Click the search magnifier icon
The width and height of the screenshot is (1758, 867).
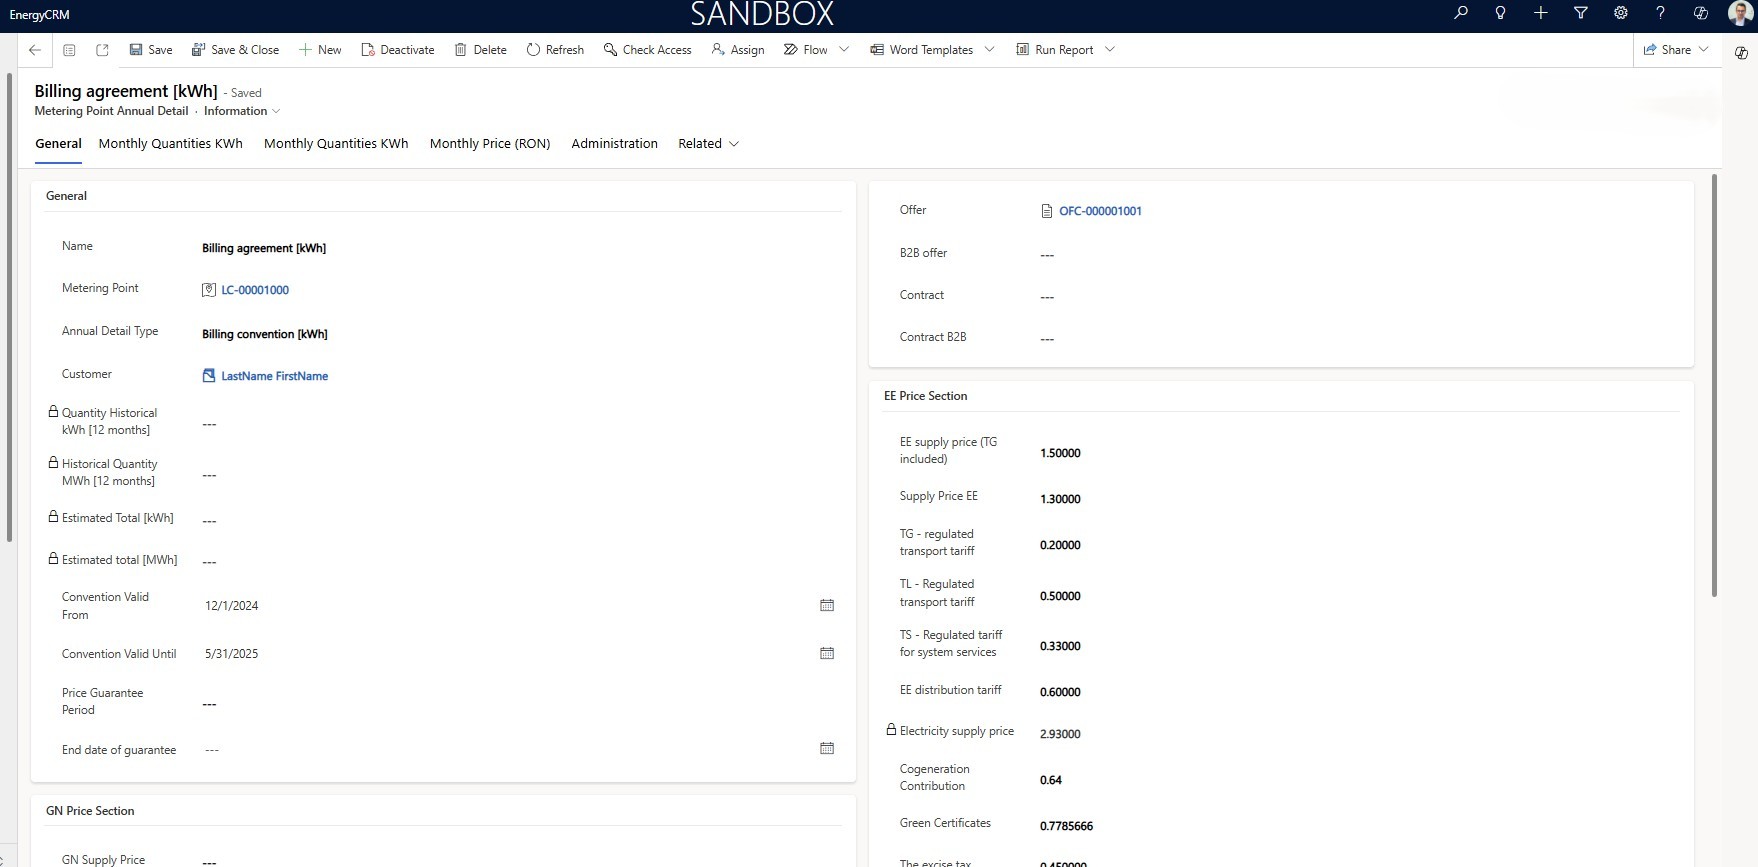point(1461,14)
